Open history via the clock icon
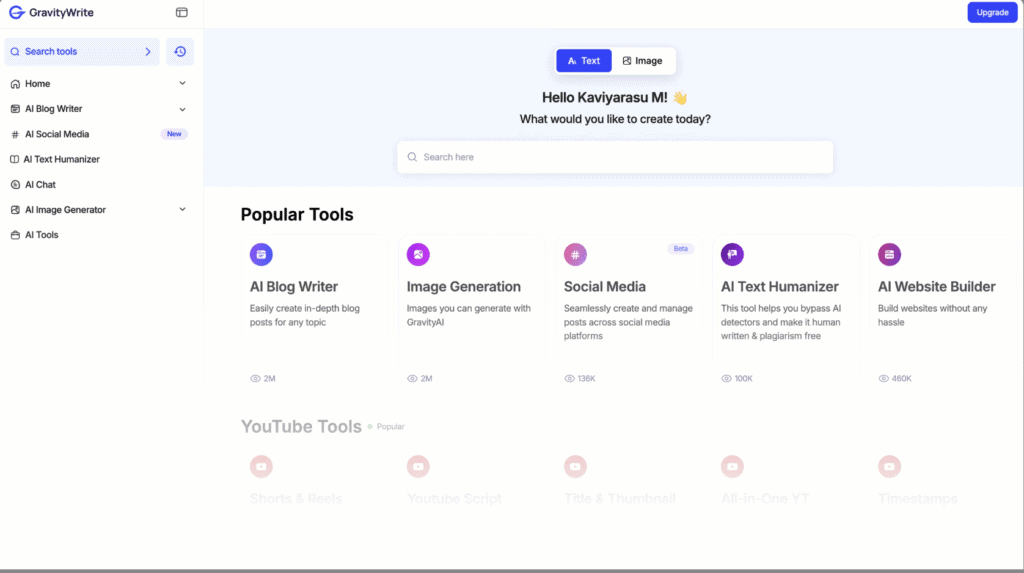1024x573 pixels. pyautogui.click(x=180, y=51)
